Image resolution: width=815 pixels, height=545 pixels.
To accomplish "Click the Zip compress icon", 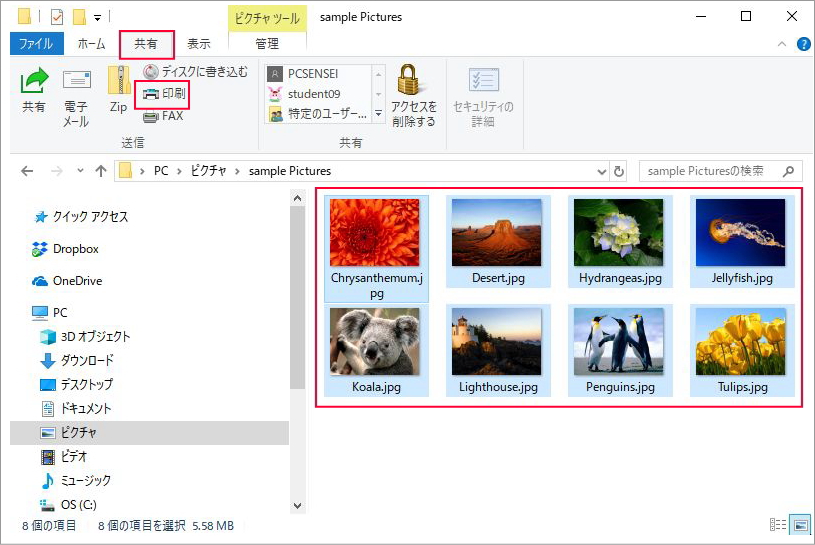I will tap(119, 82).
